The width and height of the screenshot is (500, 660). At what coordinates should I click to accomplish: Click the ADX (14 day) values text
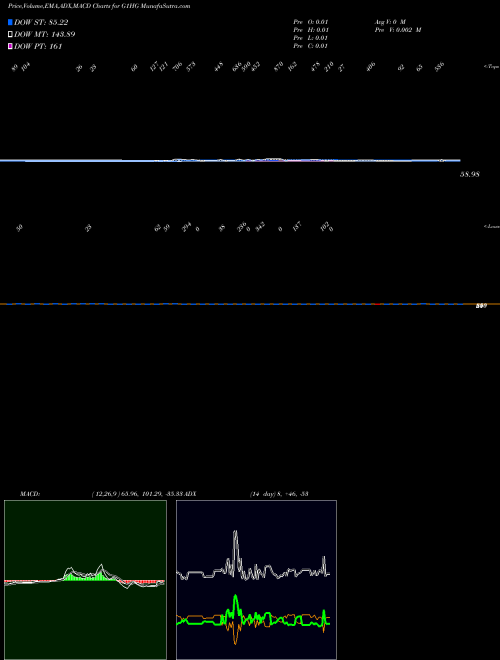point(279,494)
